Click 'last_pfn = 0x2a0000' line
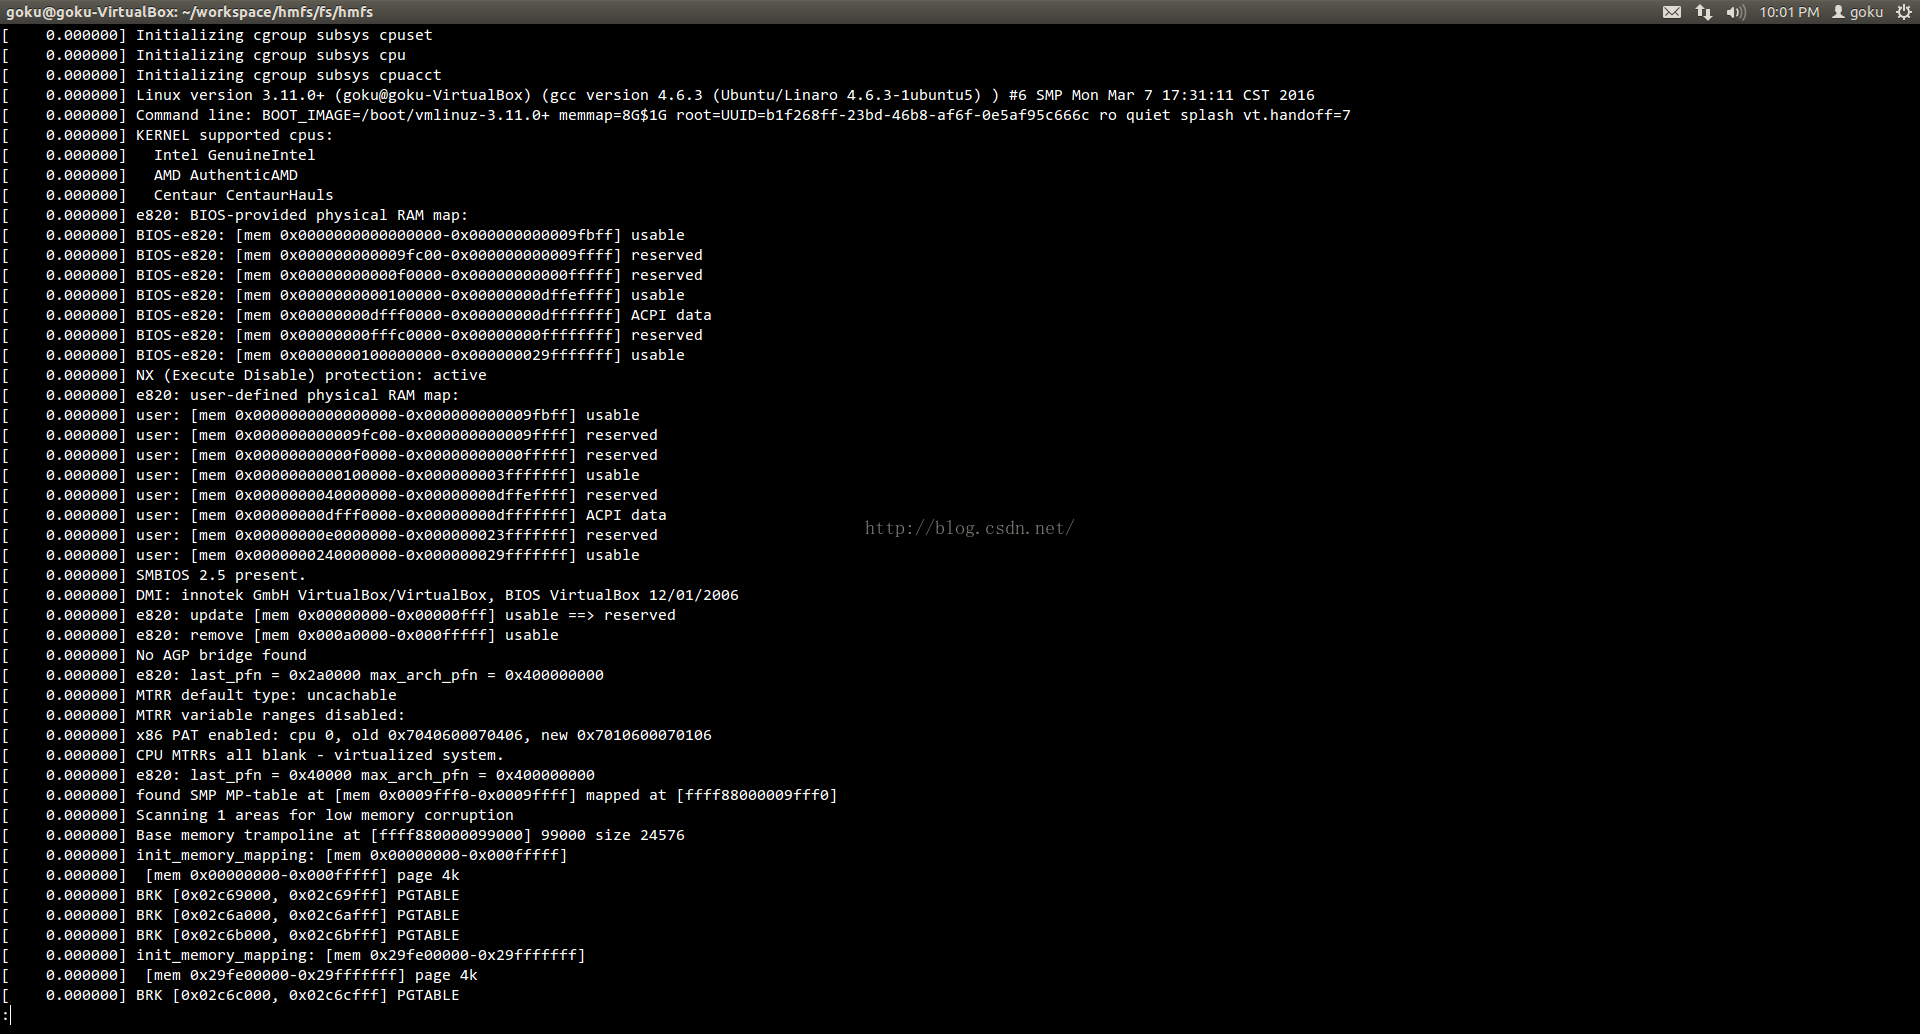The width and height of the screenshot is (1920, 1034). coord(303,675)
